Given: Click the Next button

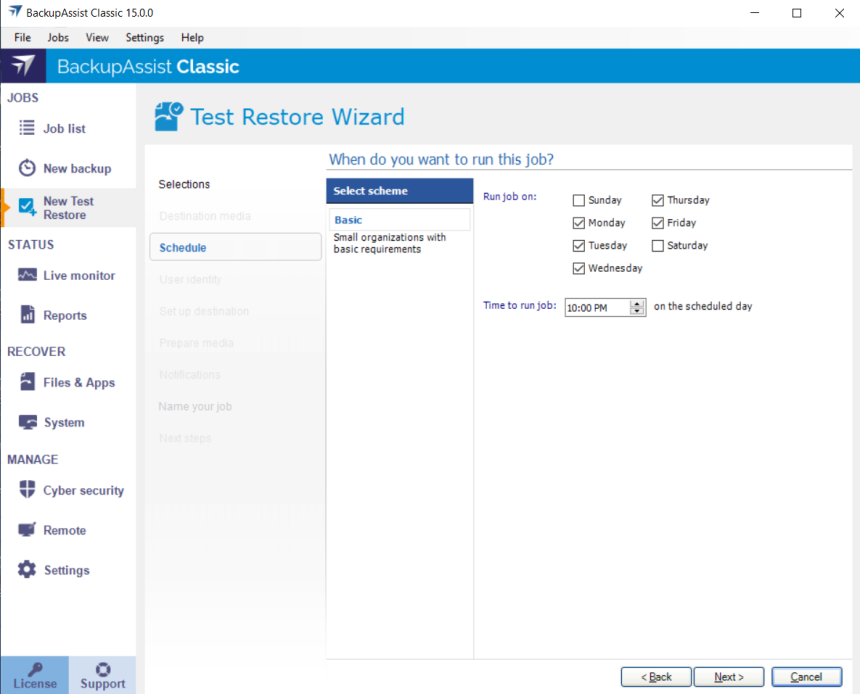Looking at the screenshot, I should click(729, 677).
